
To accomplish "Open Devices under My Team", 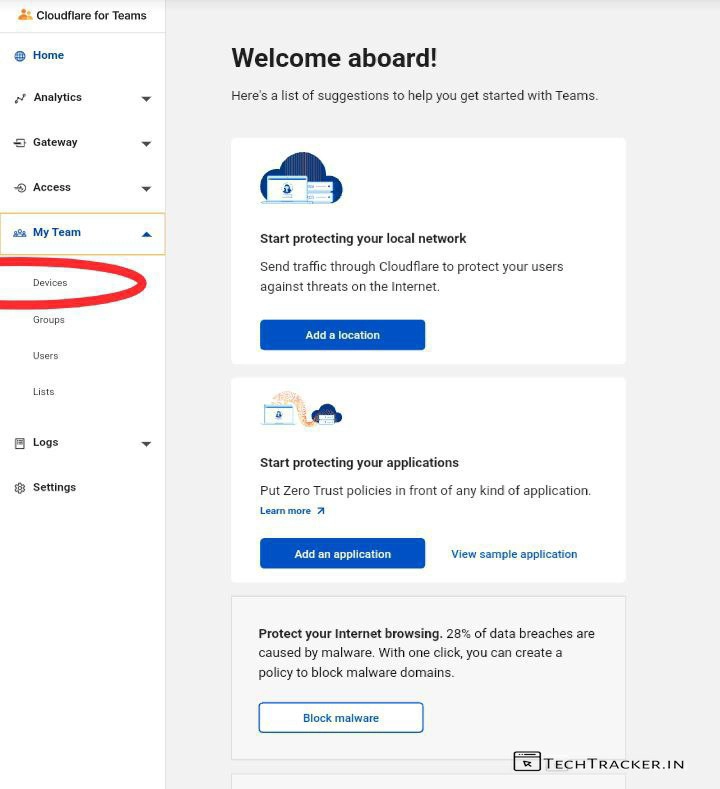I will (50, 283).
